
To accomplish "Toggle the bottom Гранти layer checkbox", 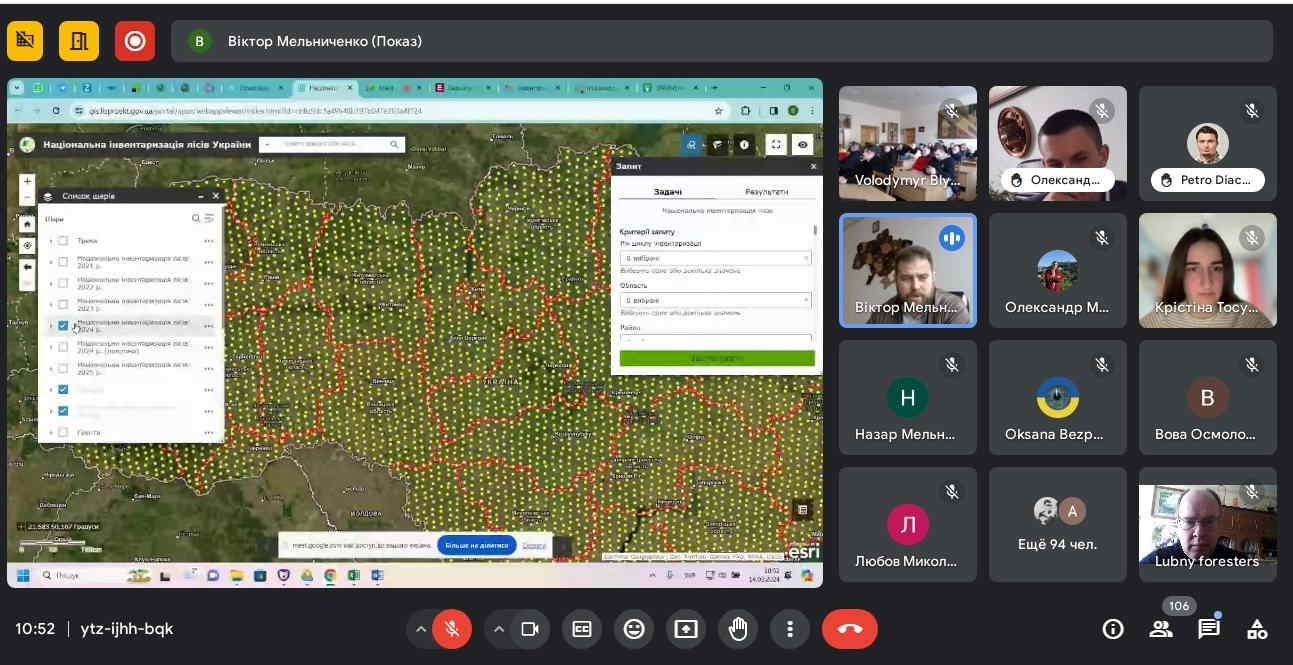I will click(x=63, y=432).
